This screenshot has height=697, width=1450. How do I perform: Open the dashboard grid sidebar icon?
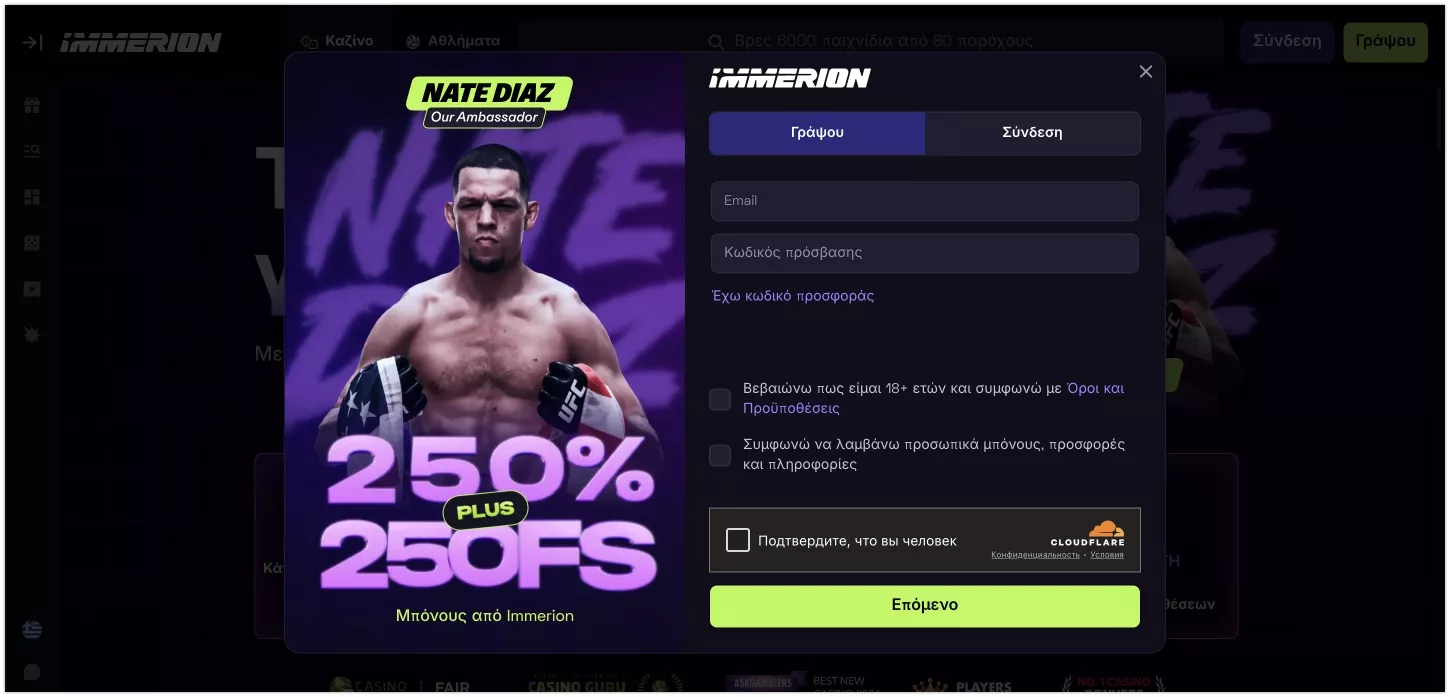tap(32, 197)
